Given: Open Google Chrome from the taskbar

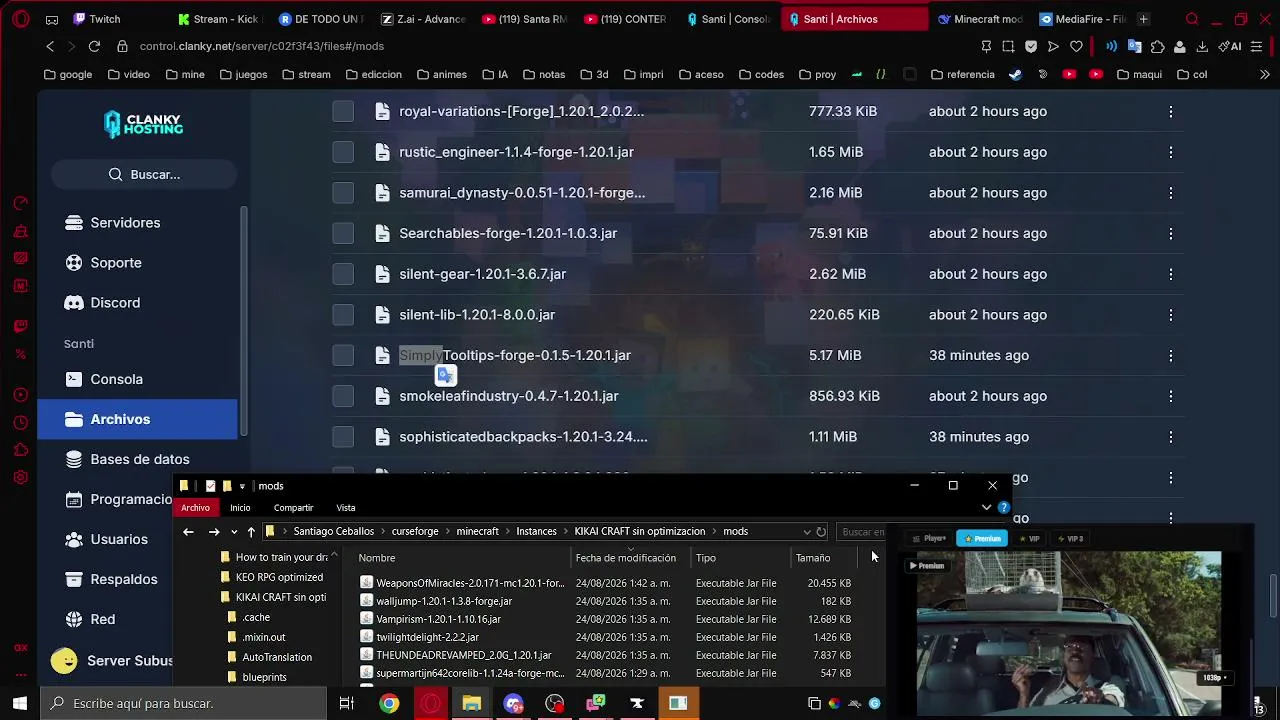Looking at the screenshot, I should click(x=389, y=703).
